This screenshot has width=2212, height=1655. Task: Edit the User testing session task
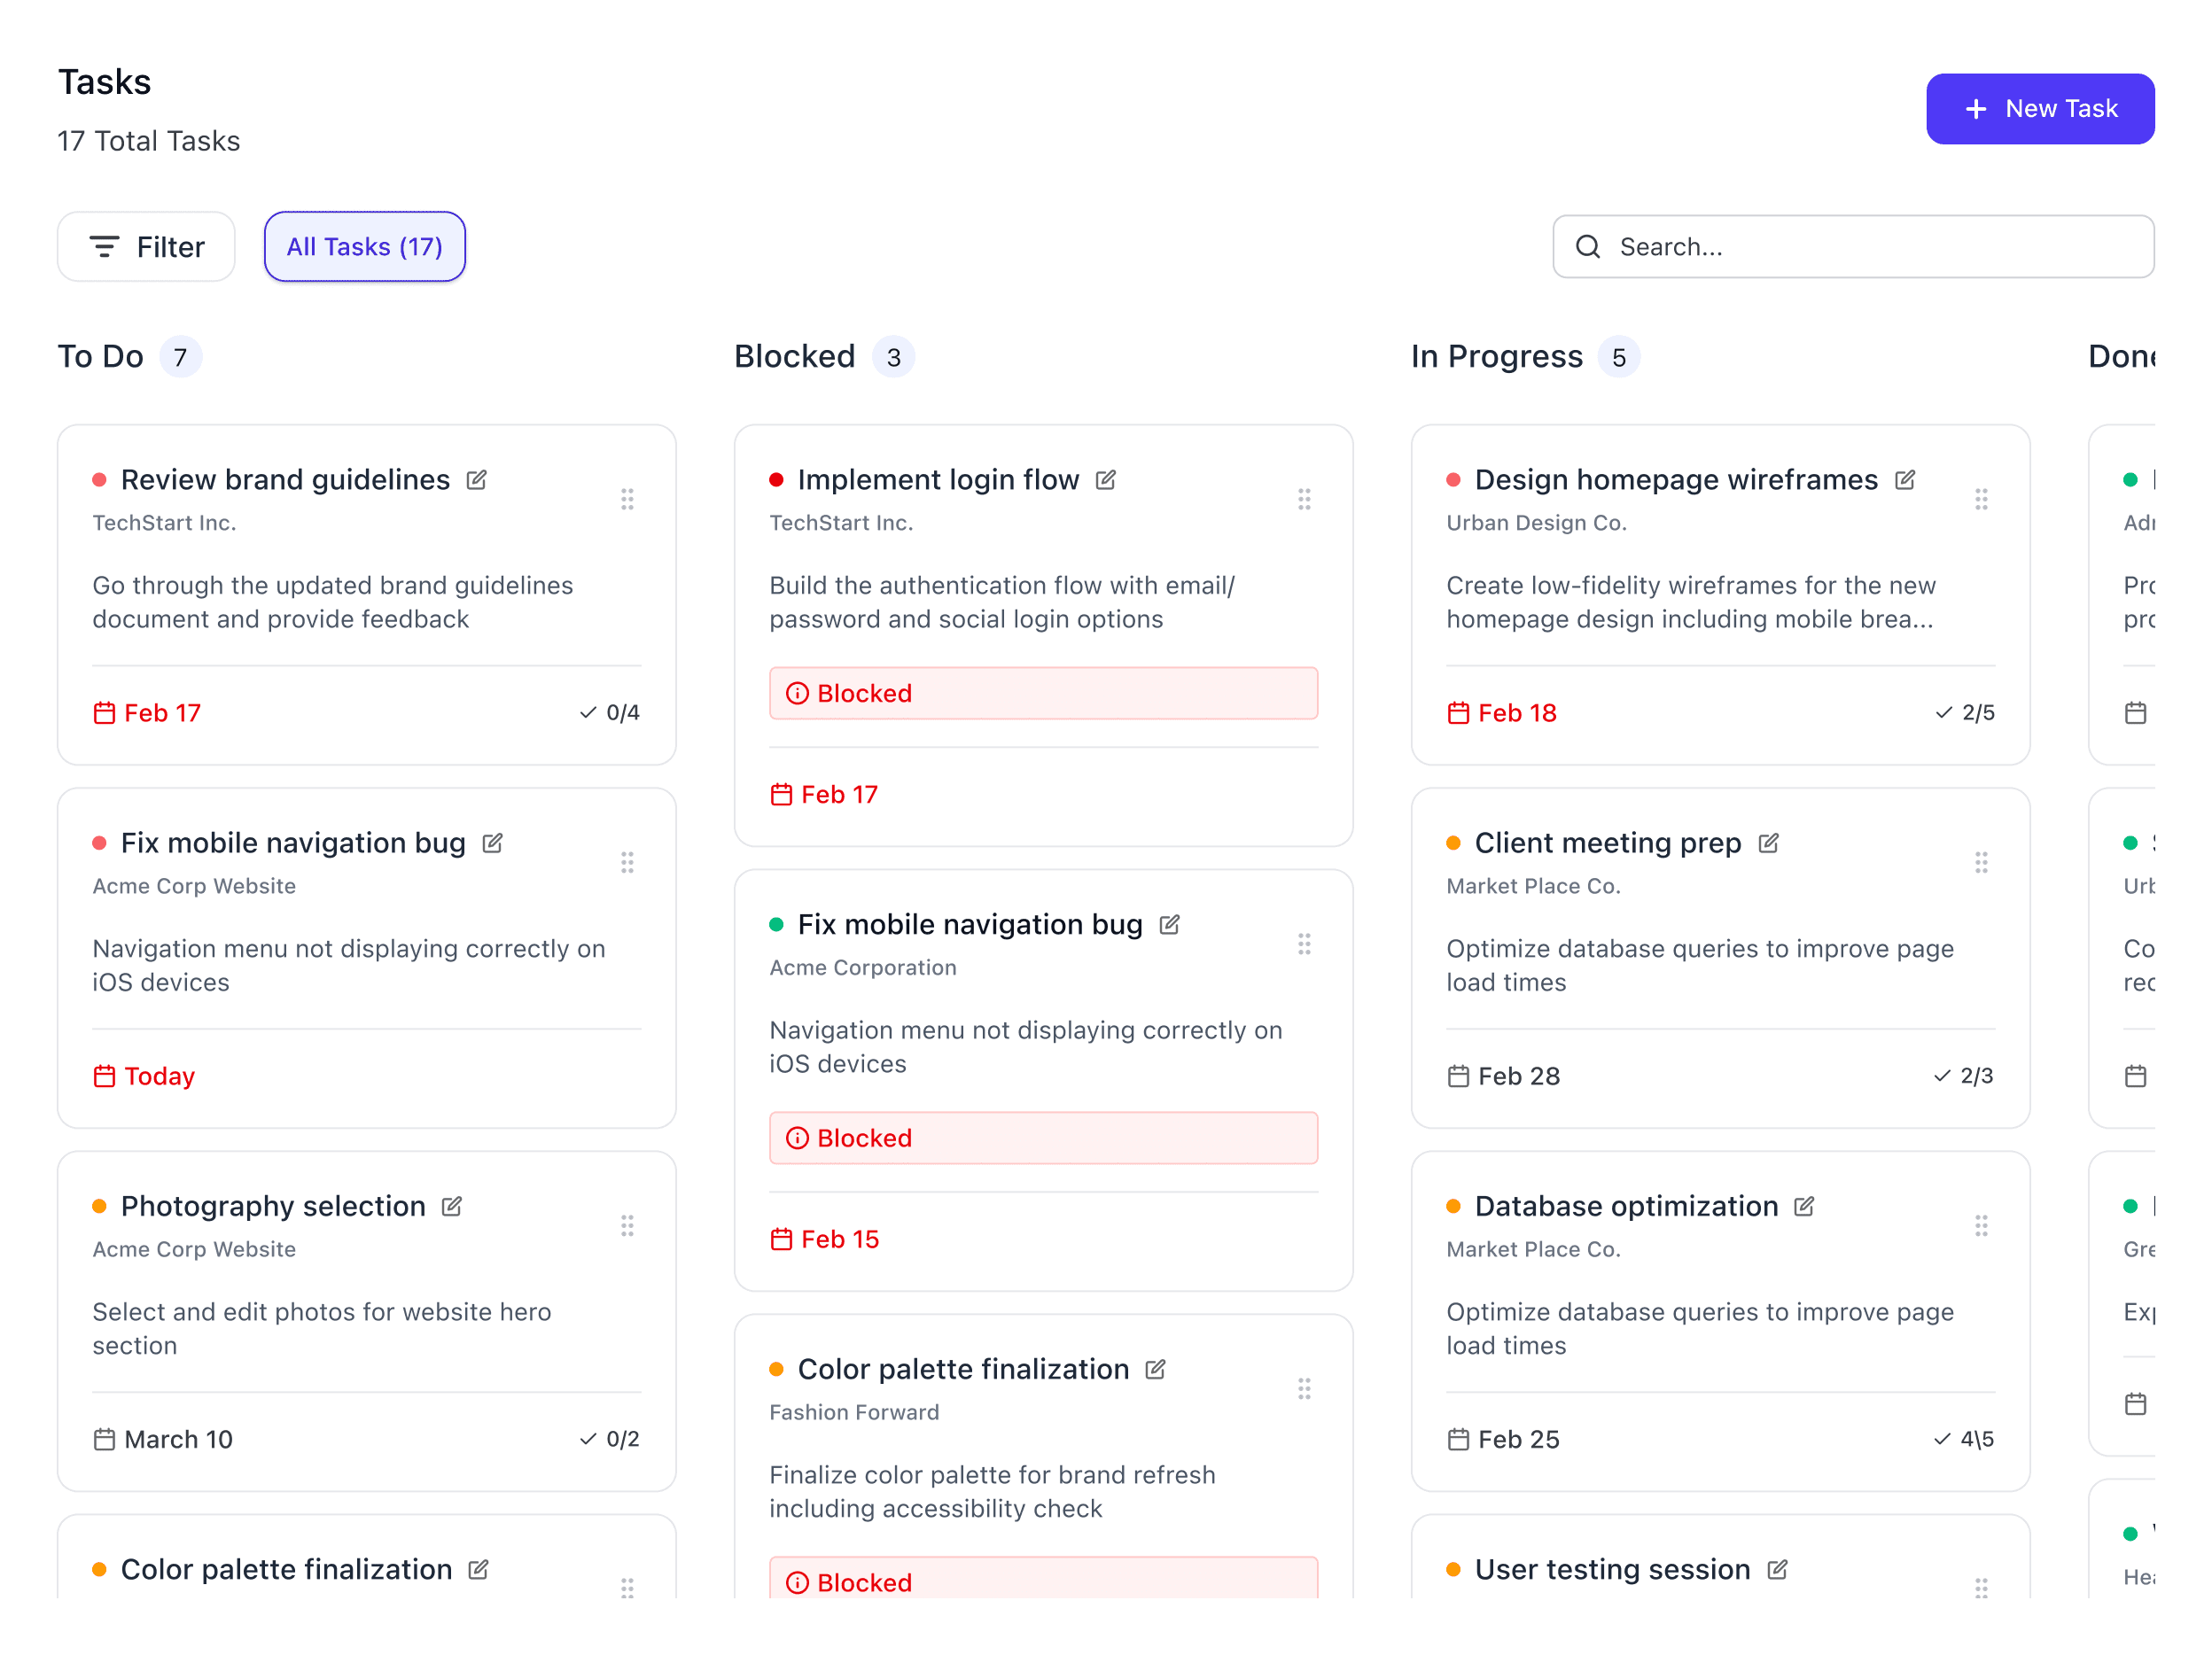1777,1569
